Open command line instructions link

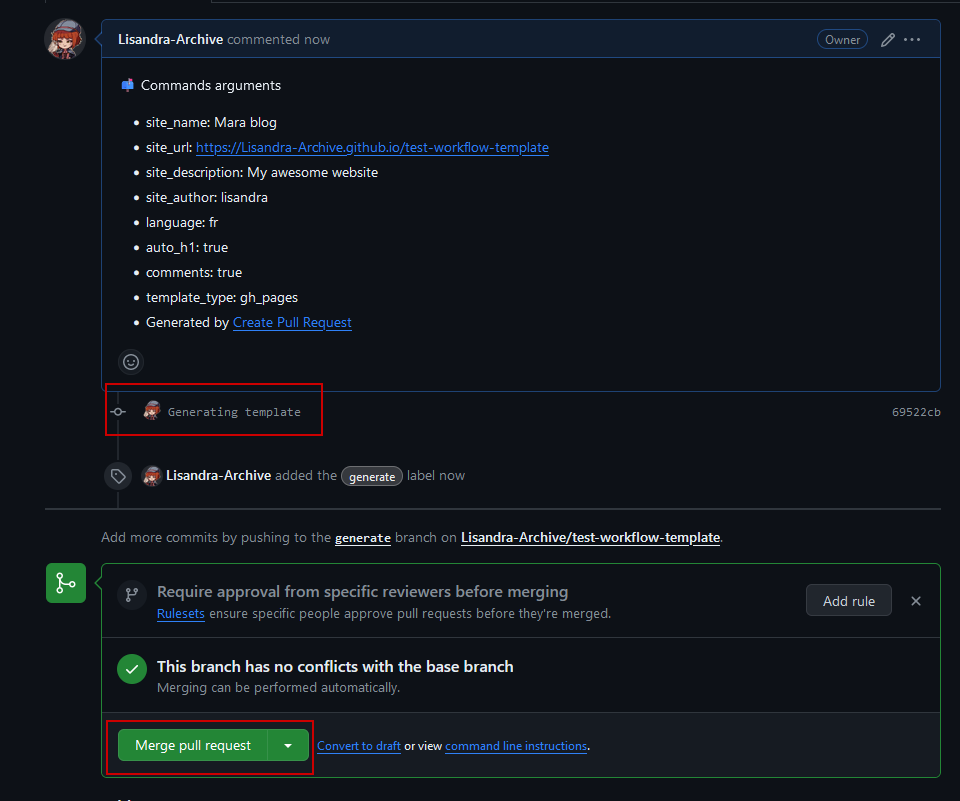click(x=516, y=746)
